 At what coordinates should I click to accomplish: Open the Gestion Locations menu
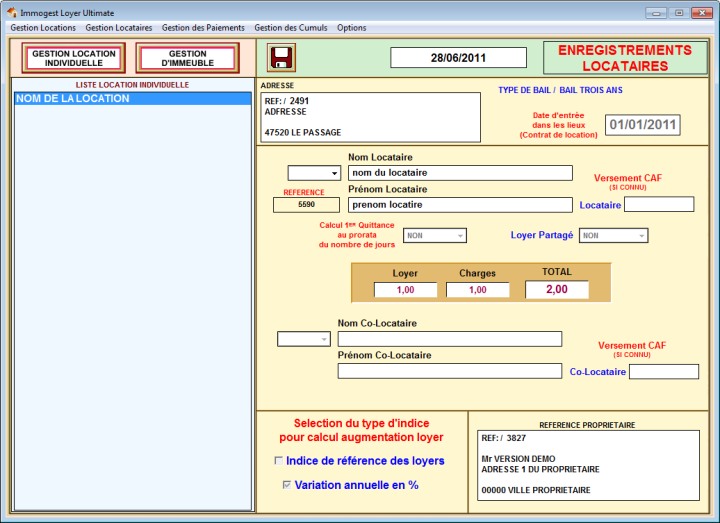pos(43,28)
